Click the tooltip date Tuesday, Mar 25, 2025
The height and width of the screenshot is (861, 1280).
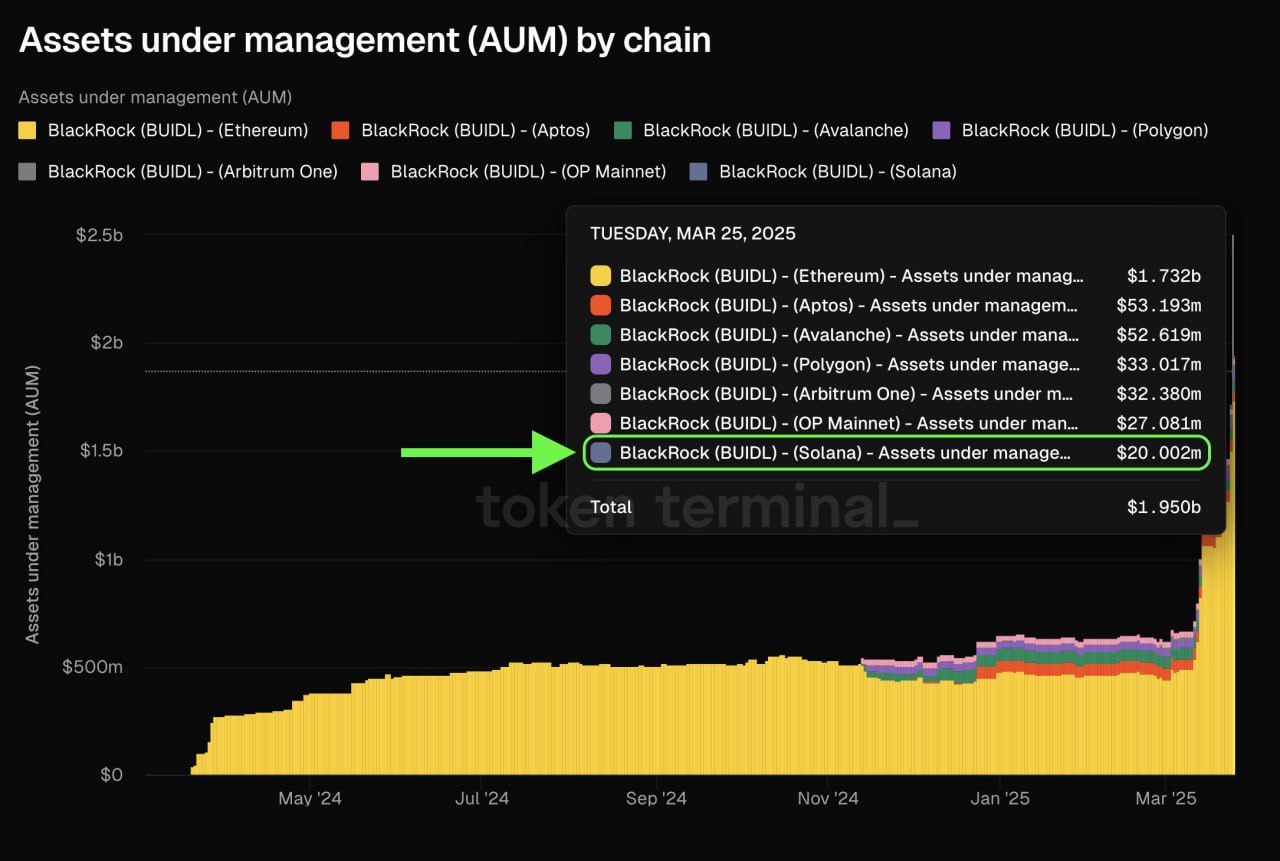693,234
